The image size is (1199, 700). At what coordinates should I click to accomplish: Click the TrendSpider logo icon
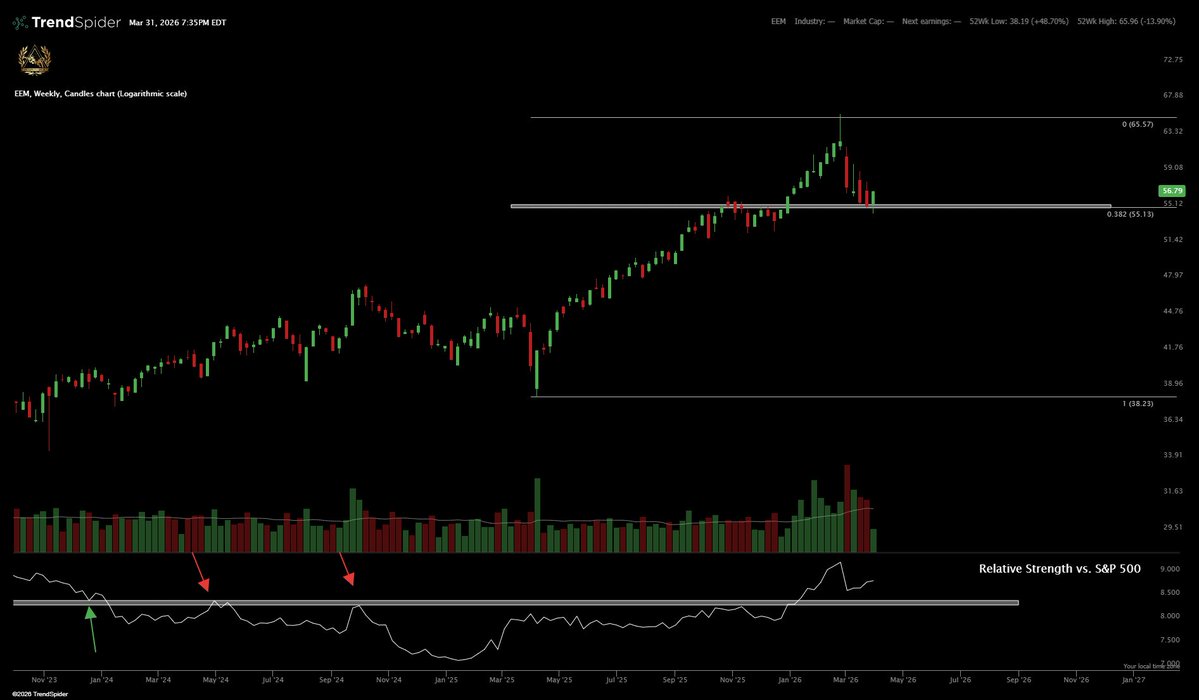[20, 22]
